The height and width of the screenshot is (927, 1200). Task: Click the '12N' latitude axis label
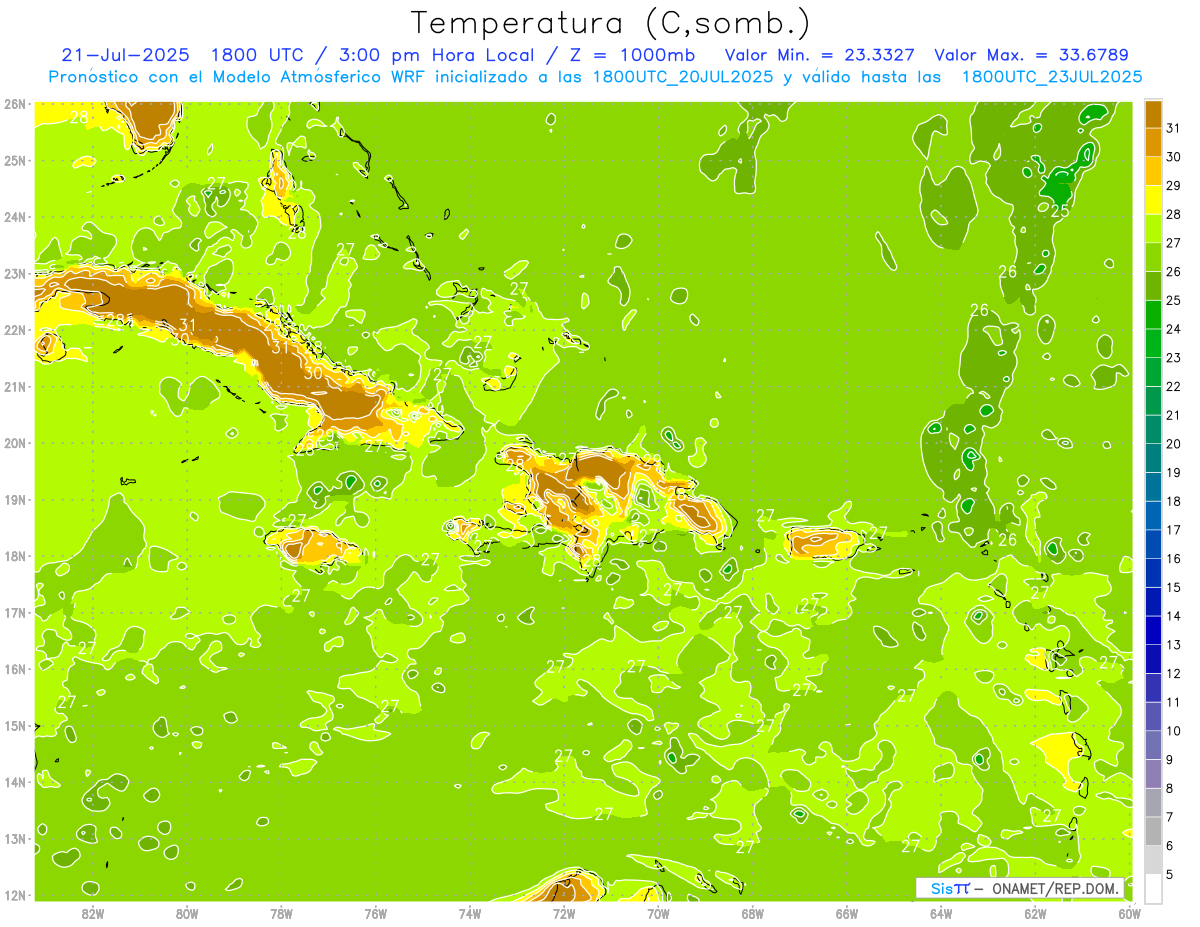(15, 895)
